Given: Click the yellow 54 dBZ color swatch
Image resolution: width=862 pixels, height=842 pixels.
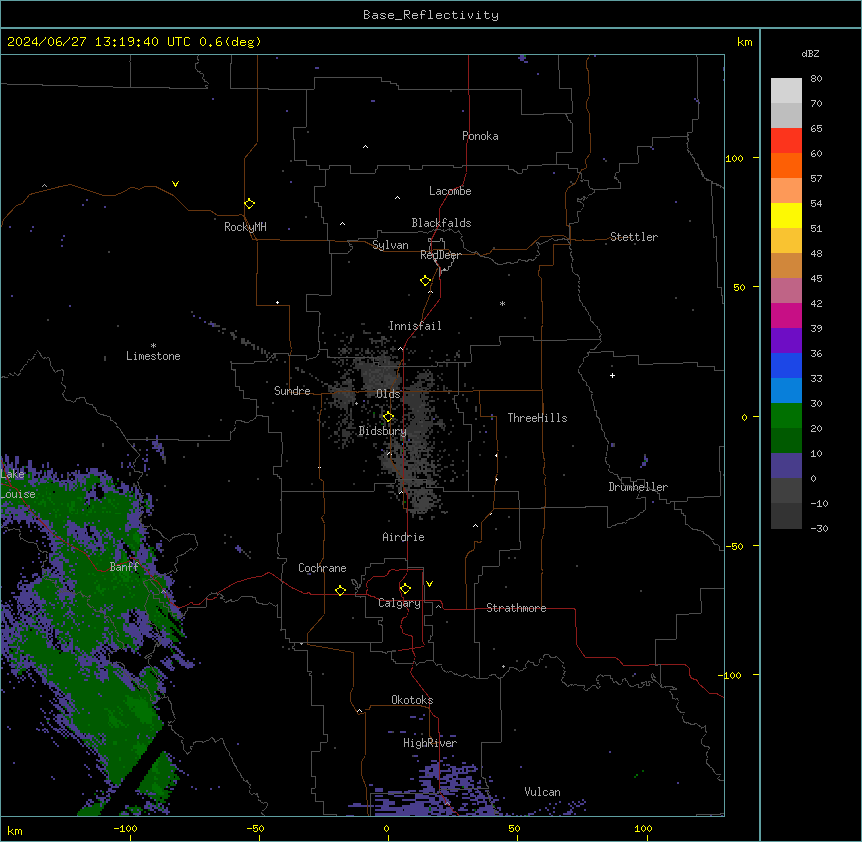Looking at the screenshot, I should (x=786, y=215).
